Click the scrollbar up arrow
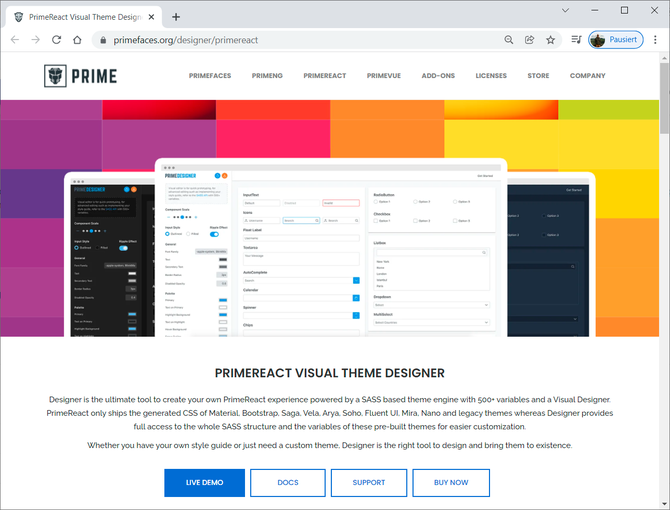 pos(664,58)
